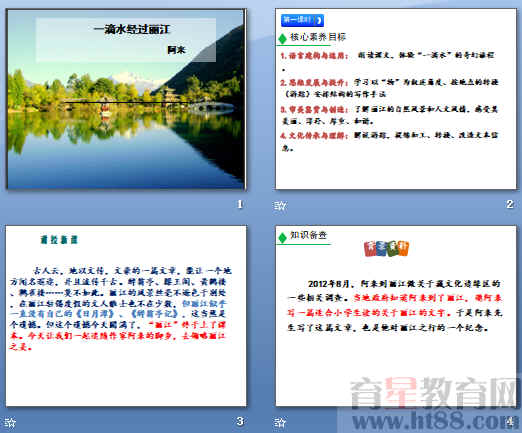Click the colorful card graphic on slide 4
Image resolution: width=522 pixels, height=433 pixels.
(386, 248)
